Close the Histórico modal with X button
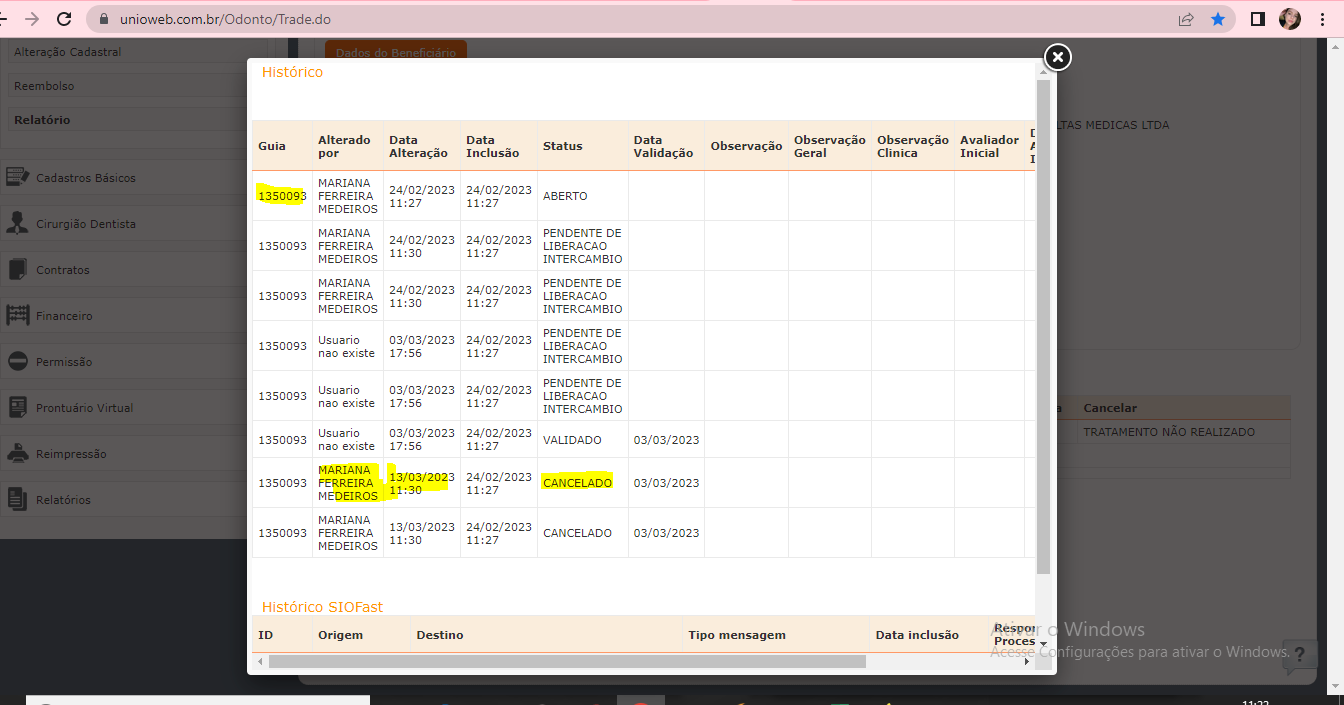 (1057, 58)
